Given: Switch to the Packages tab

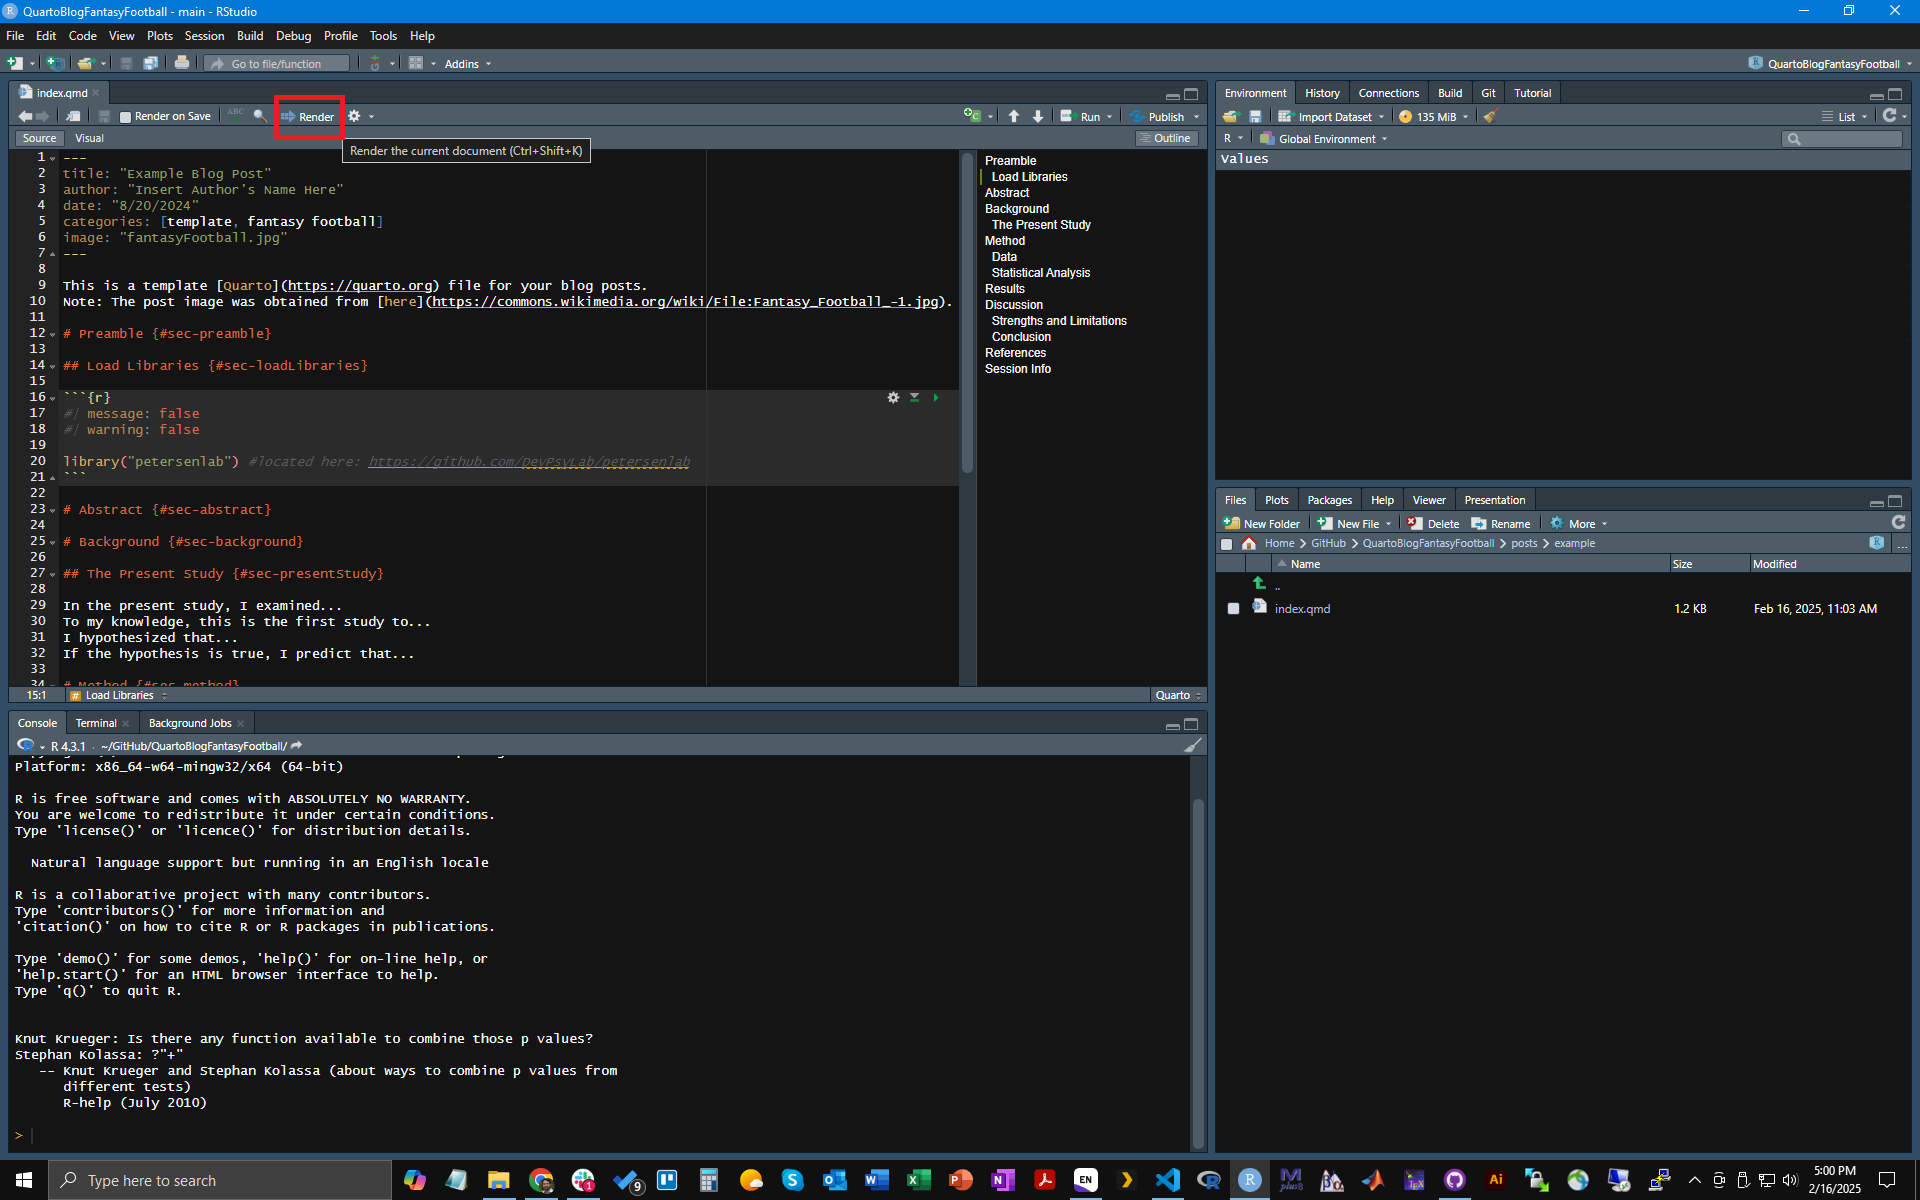Looking at the screenshot, I should point(1329,500).
